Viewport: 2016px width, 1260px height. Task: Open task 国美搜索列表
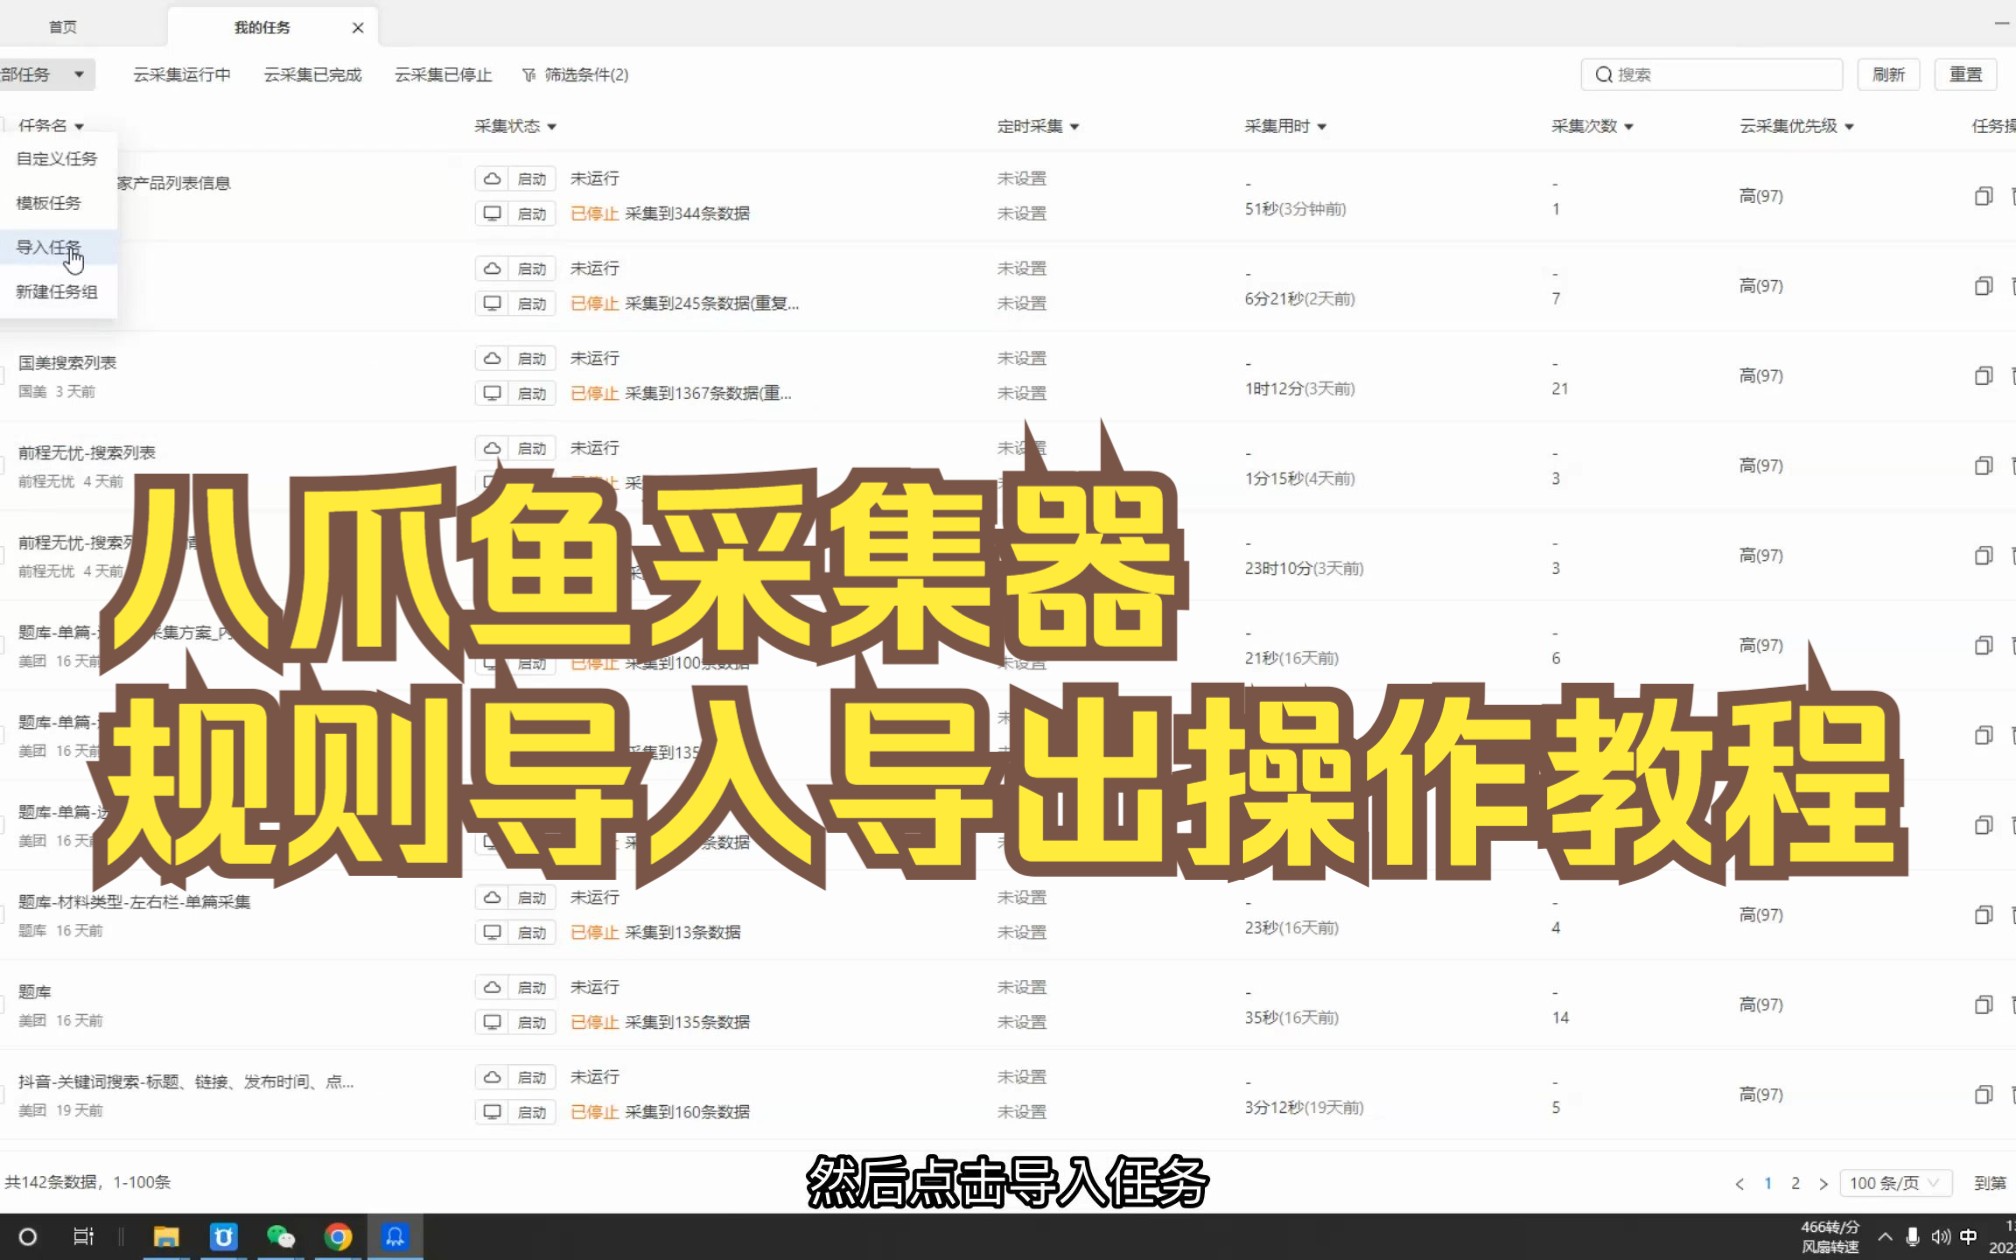[67, 362]
